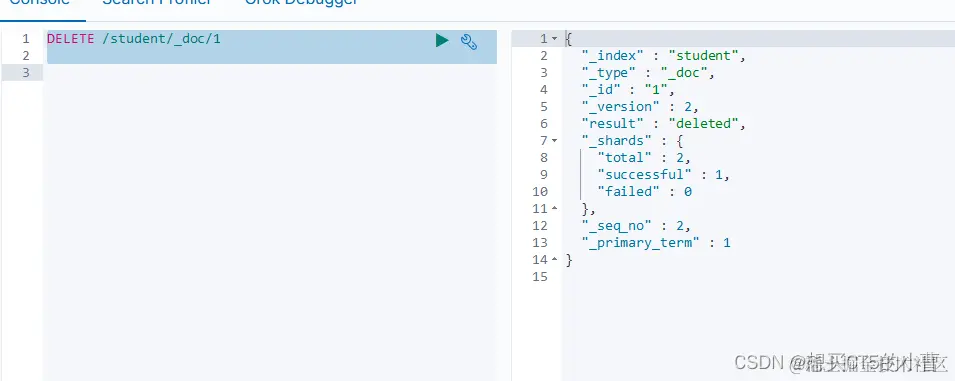This screenshot has width=955, height=381.
Task: Open the wrench actions menu
Action: [468, 41]
